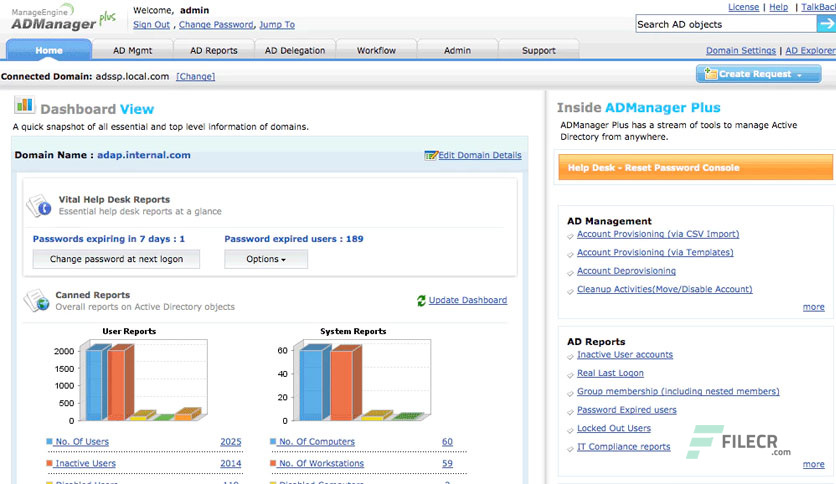
Task: Open Account Provisioning (via CSV Import)
Action: click(x=658, y=234)
